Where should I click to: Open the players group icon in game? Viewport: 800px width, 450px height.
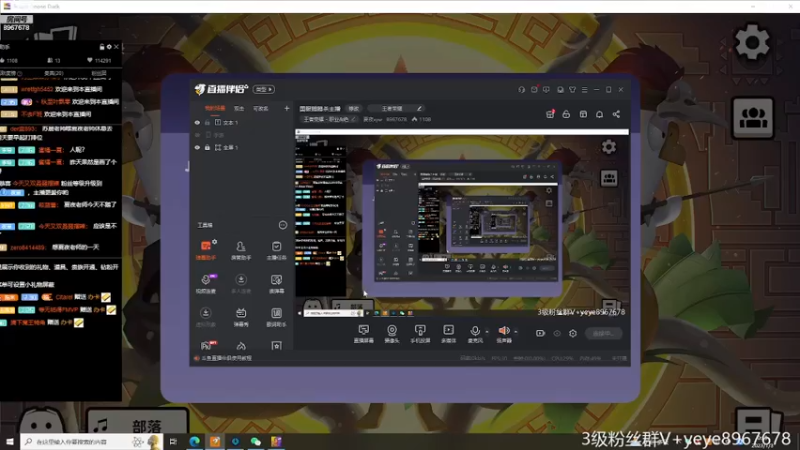click(x=753, y=118)
